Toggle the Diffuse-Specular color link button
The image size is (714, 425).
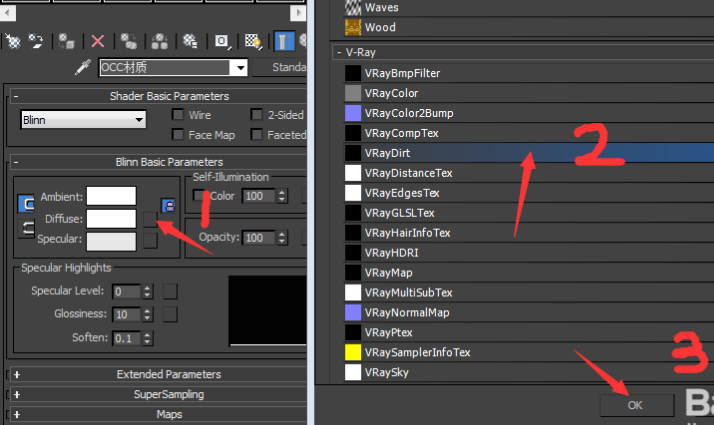[26, 228]
